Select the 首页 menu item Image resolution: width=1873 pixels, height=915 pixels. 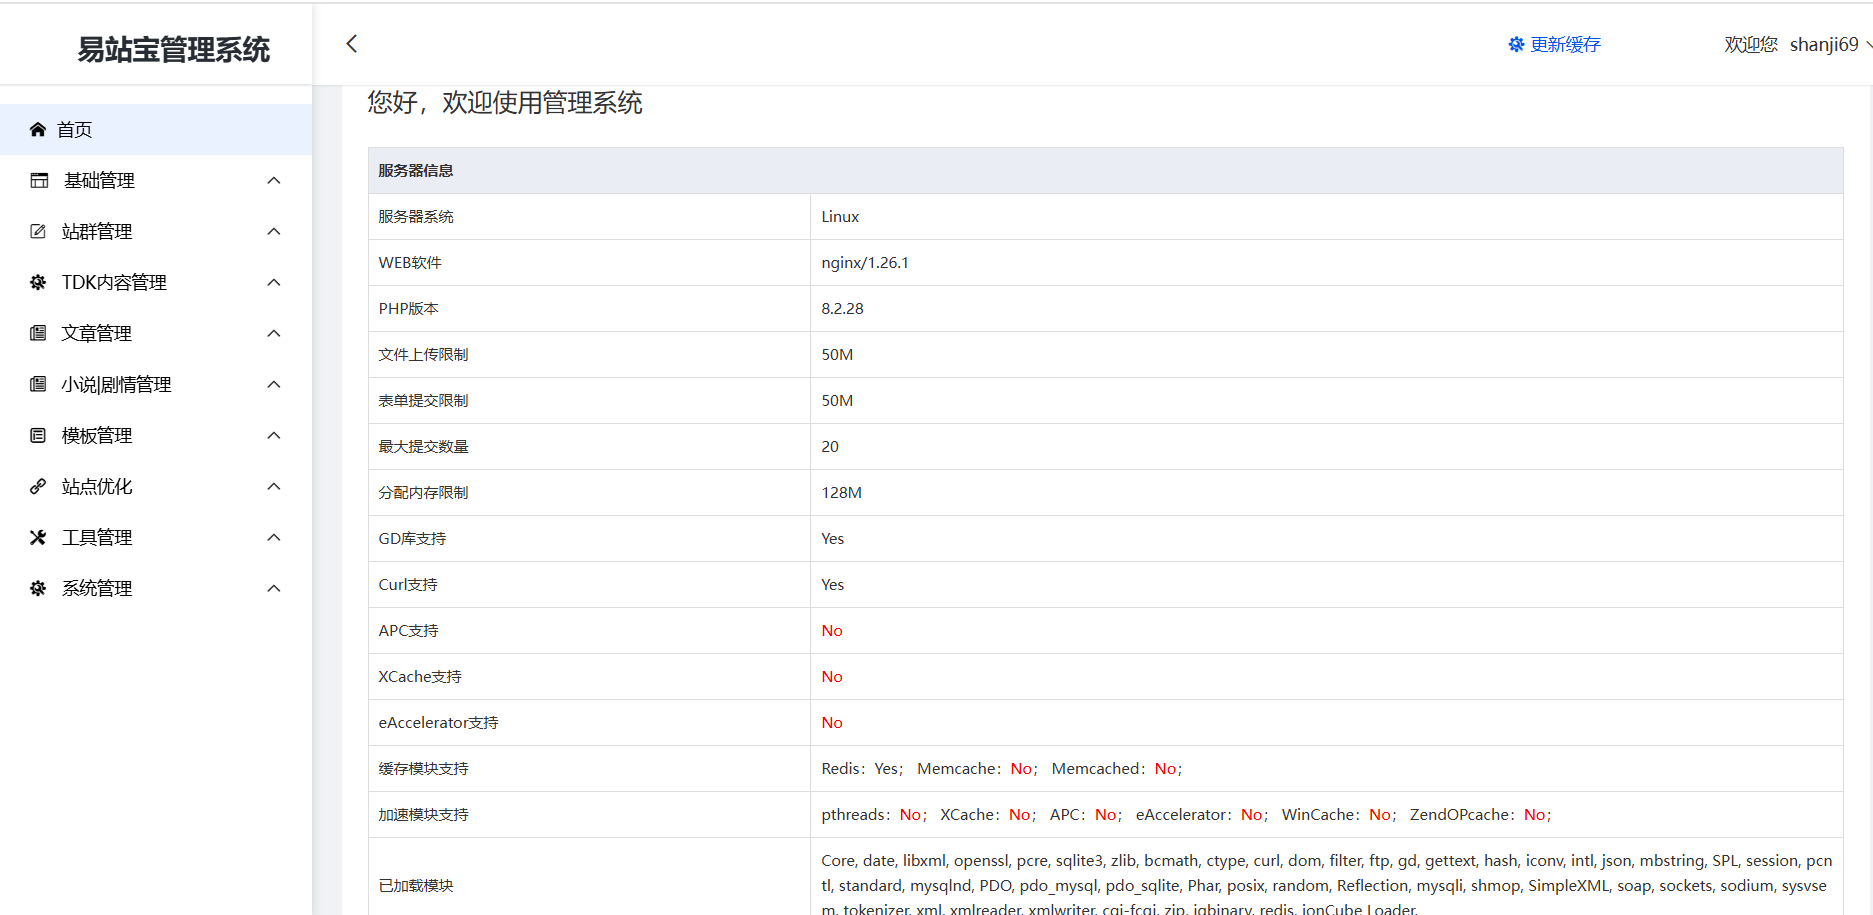(75, 129)
